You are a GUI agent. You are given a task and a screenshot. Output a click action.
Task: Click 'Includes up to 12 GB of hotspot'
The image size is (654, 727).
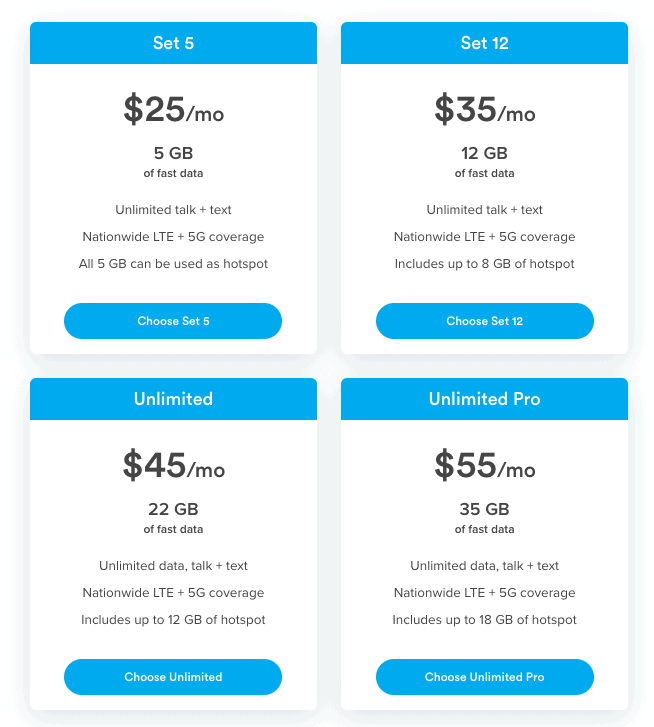click(173, 620)
